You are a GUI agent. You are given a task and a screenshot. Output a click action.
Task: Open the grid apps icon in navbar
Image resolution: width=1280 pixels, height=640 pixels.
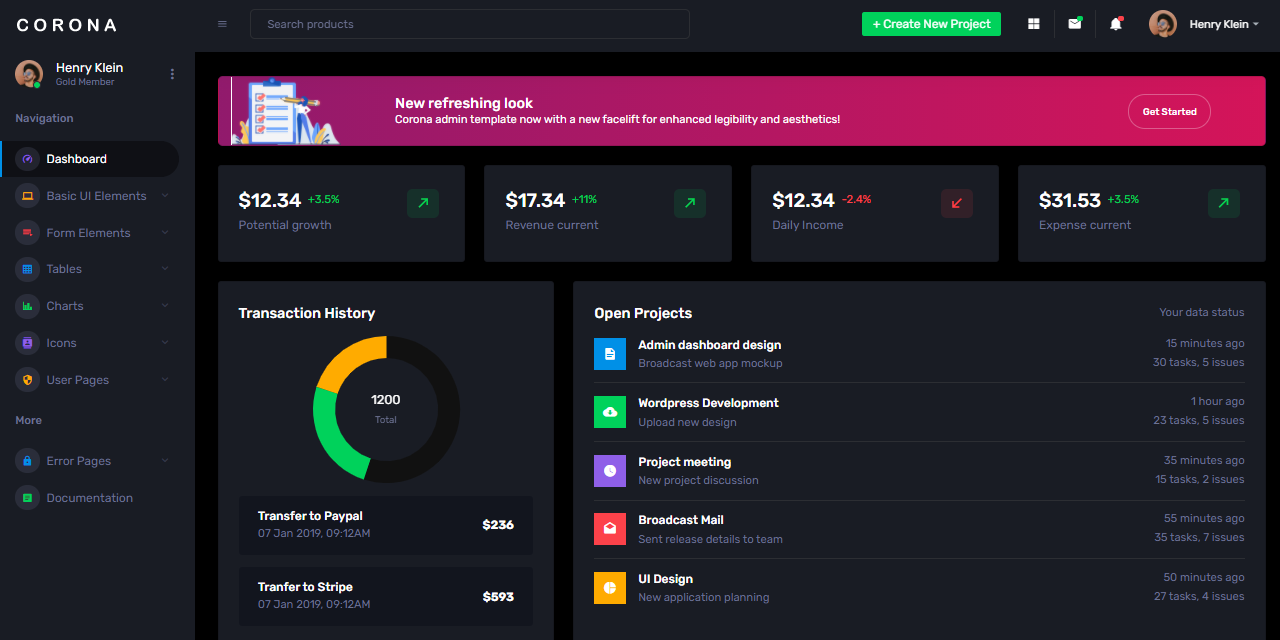(x=1034, y=24)
